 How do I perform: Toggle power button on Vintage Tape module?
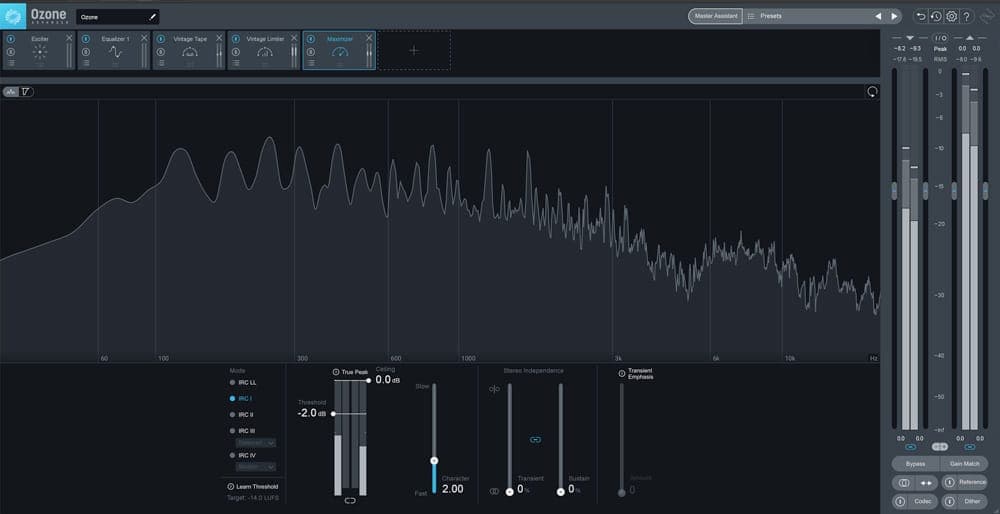160,39
